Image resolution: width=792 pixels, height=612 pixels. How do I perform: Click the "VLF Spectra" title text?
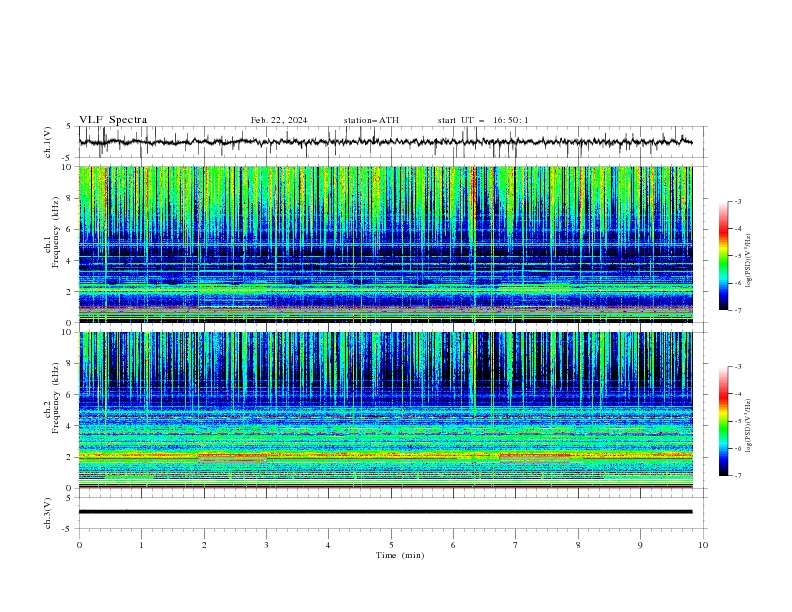[x=113, y=120]
